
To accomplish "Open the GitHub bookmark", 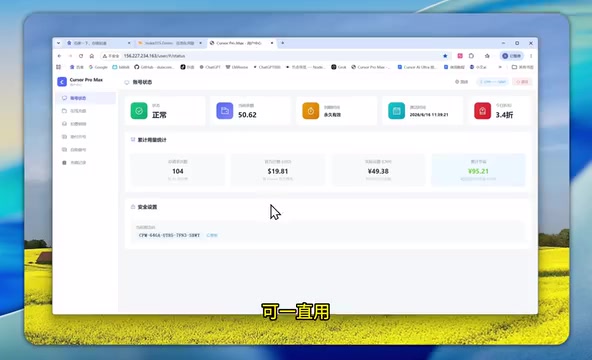I will pyautogui.click(x=154, y=67).
